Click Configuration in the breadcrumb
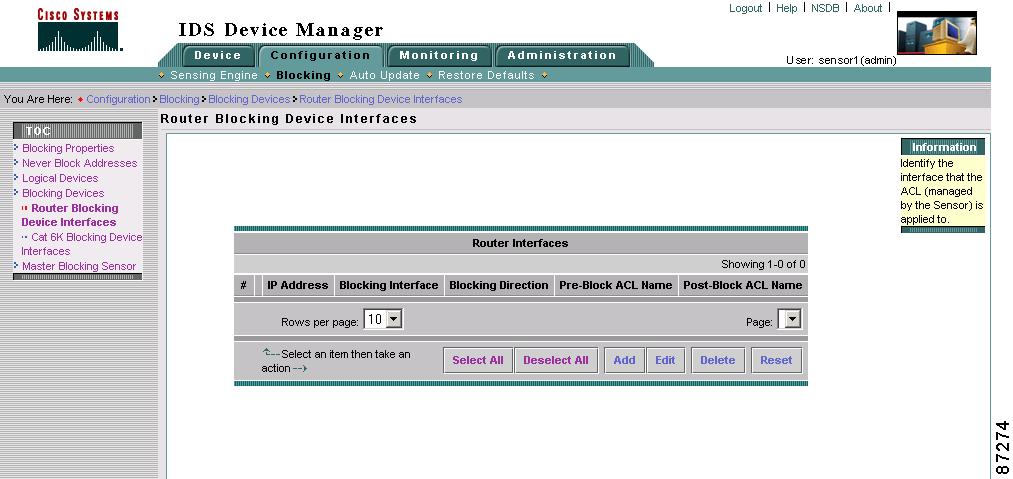Viewport: 1013px width, 479px height. coord(118,99)
